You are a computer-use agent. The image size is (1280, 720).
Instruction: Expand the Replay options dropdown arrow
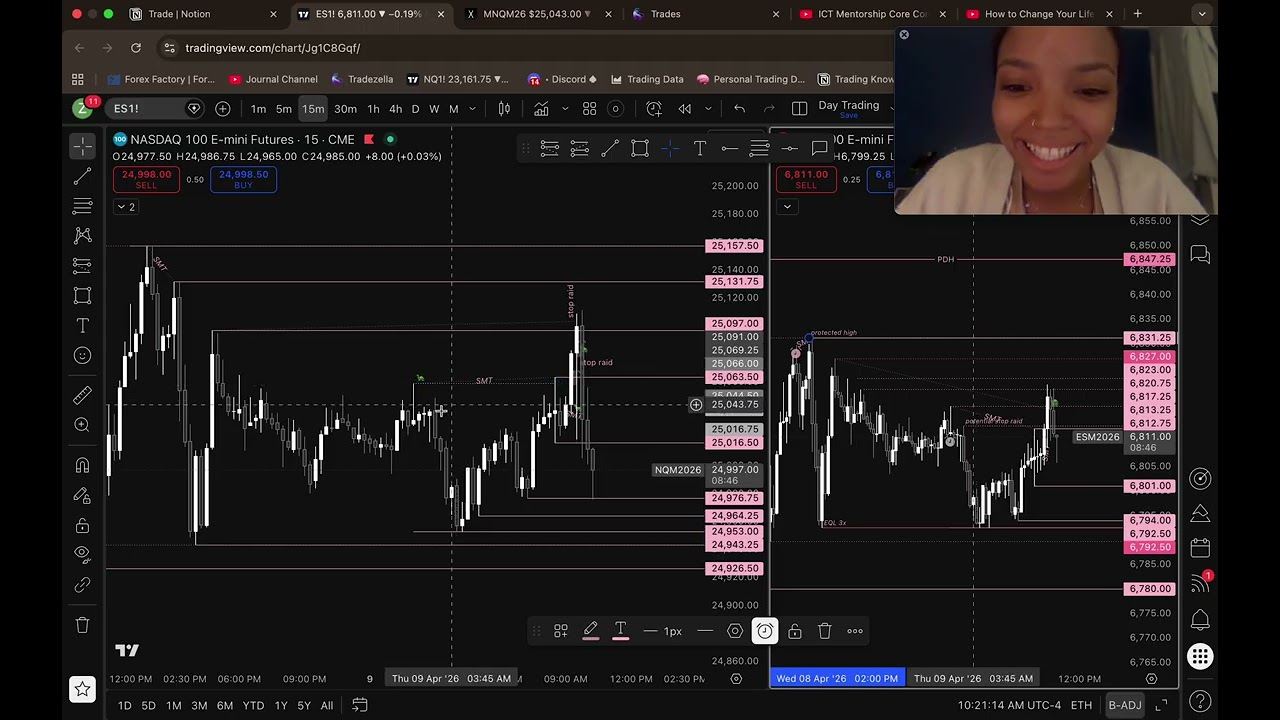click(x=708, y=108)
